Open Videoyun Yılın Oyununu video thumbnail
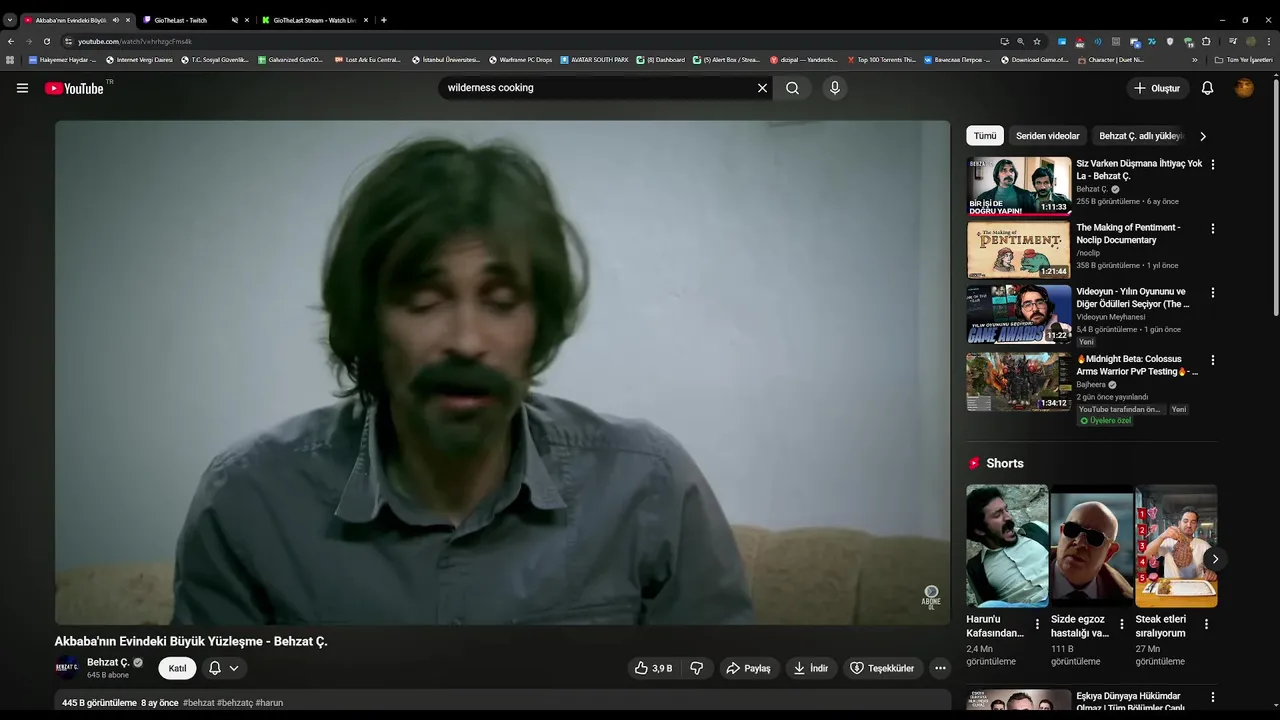Viewport: 1280px width, 720px height. pos(1018,314)
